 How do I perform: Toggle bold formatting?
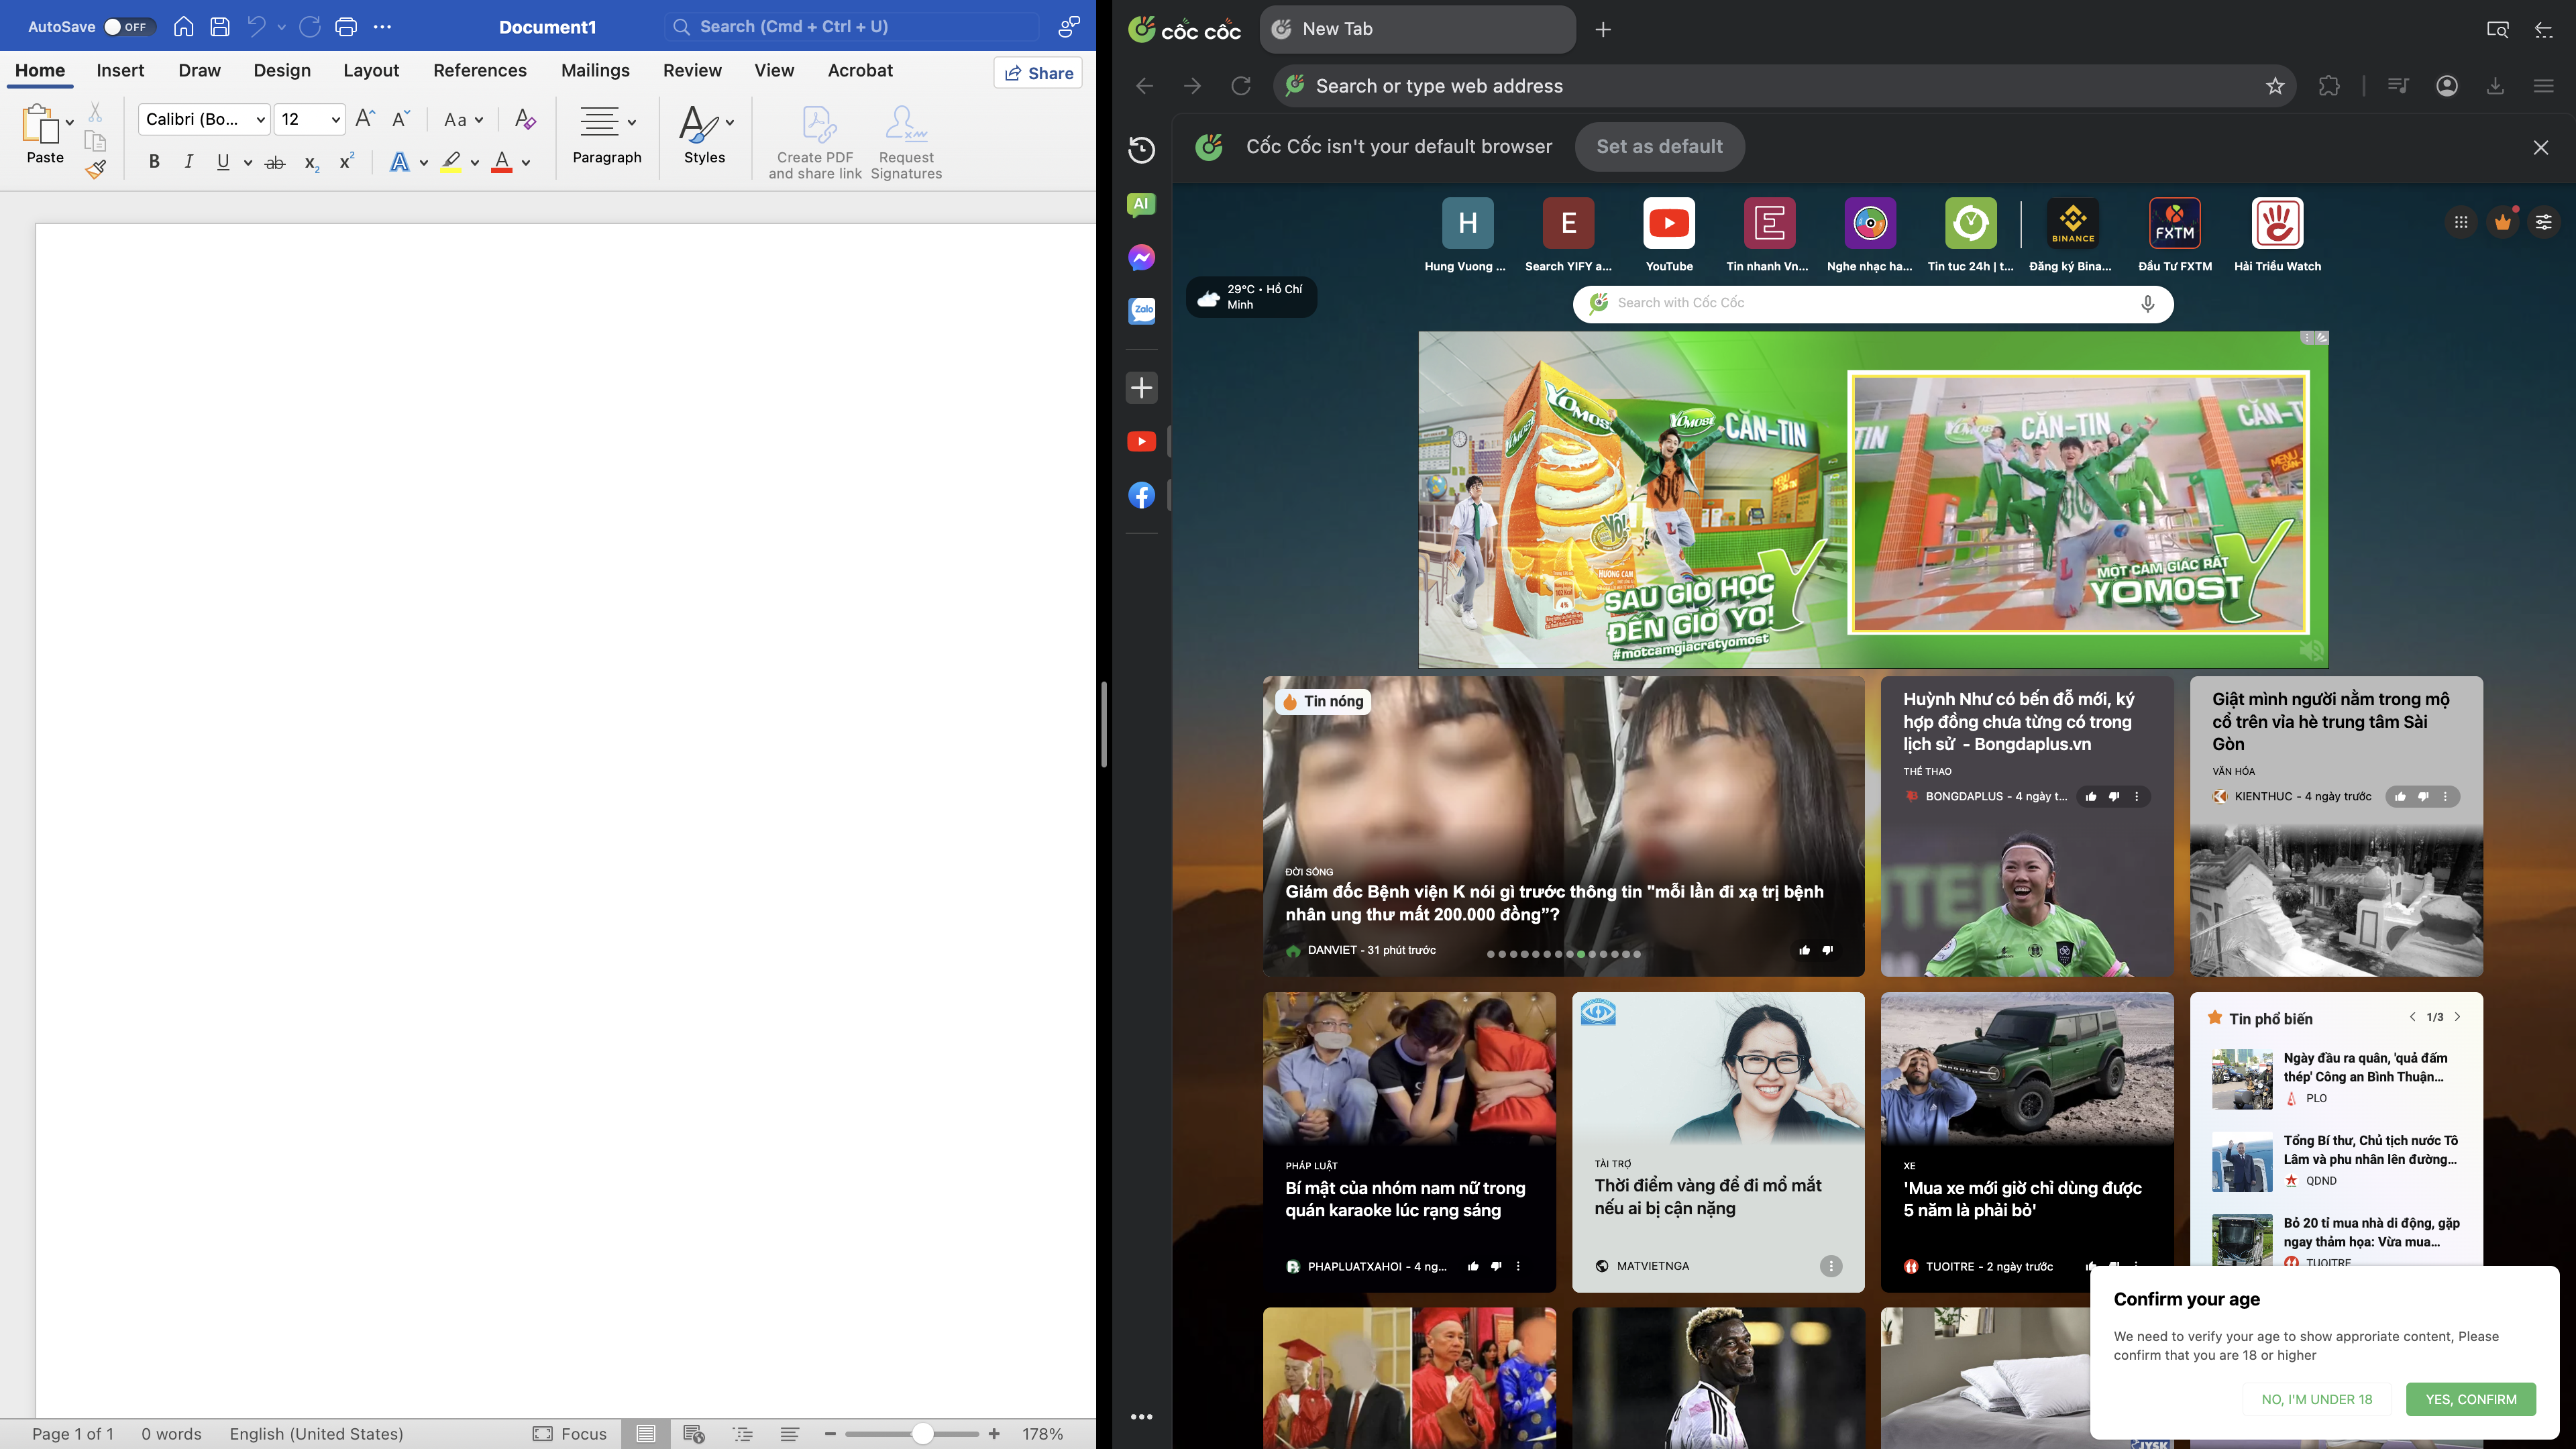tap(154, 161)
